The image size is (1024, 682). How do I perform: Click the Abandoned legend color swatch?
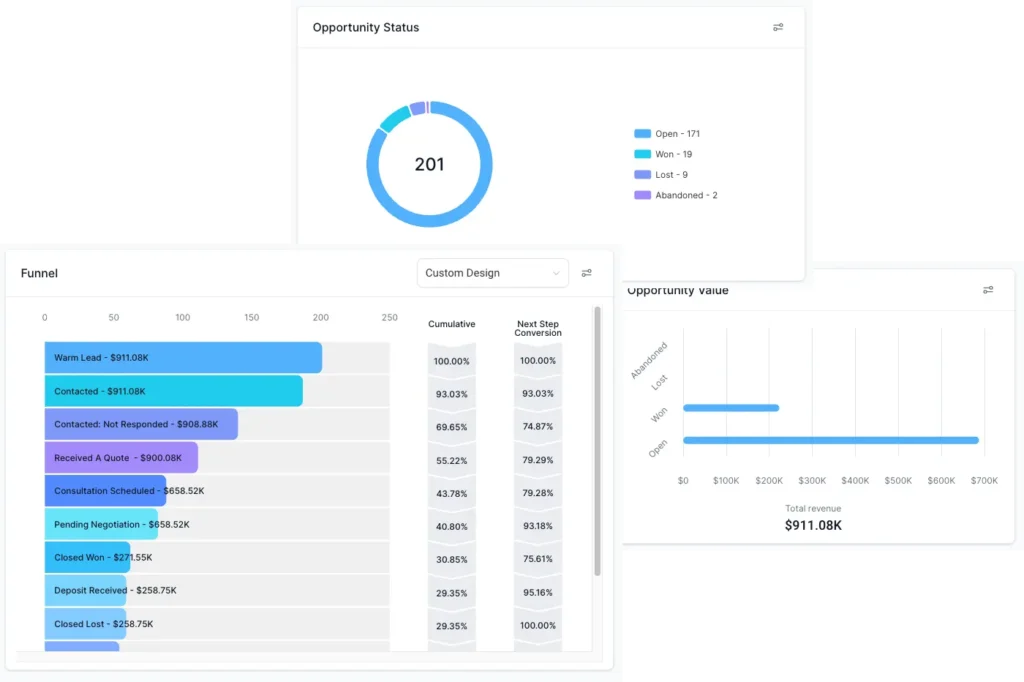[x=642, y=195]
